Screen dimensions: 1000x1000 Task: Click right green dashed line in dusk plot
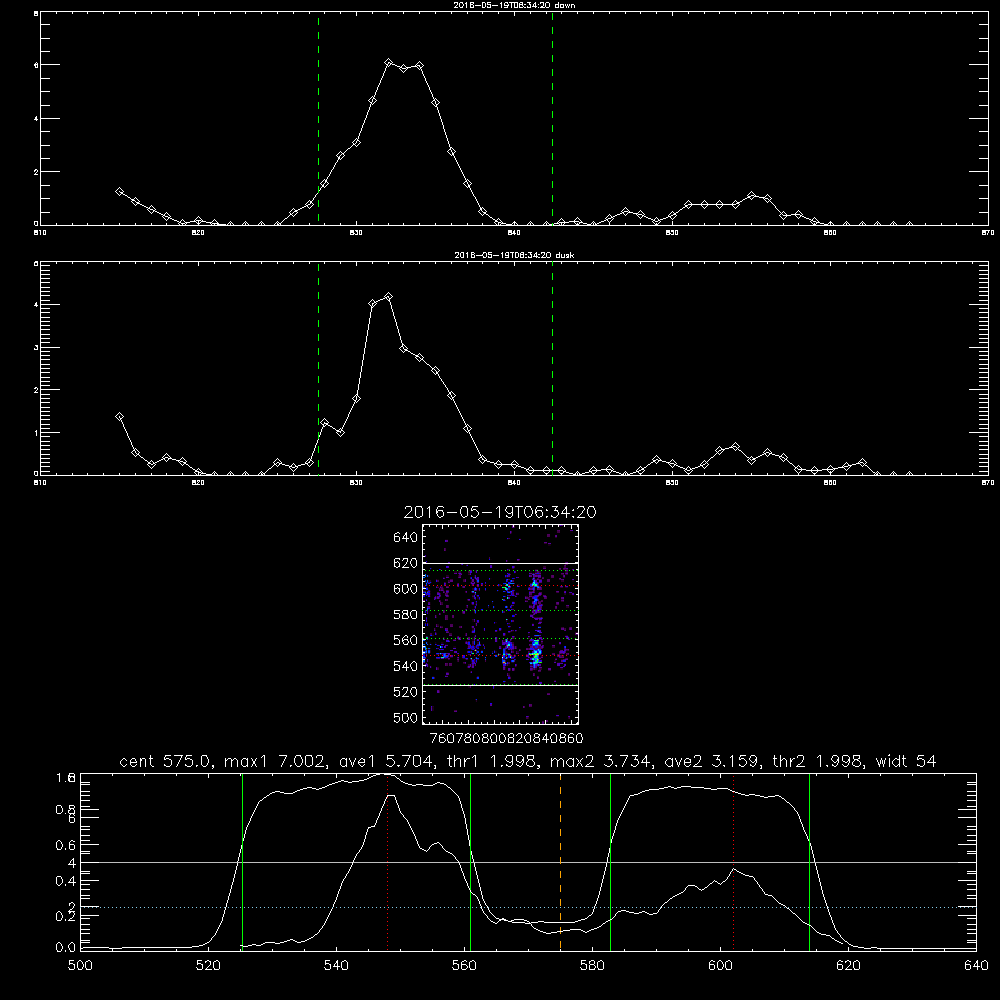[552, 369]
